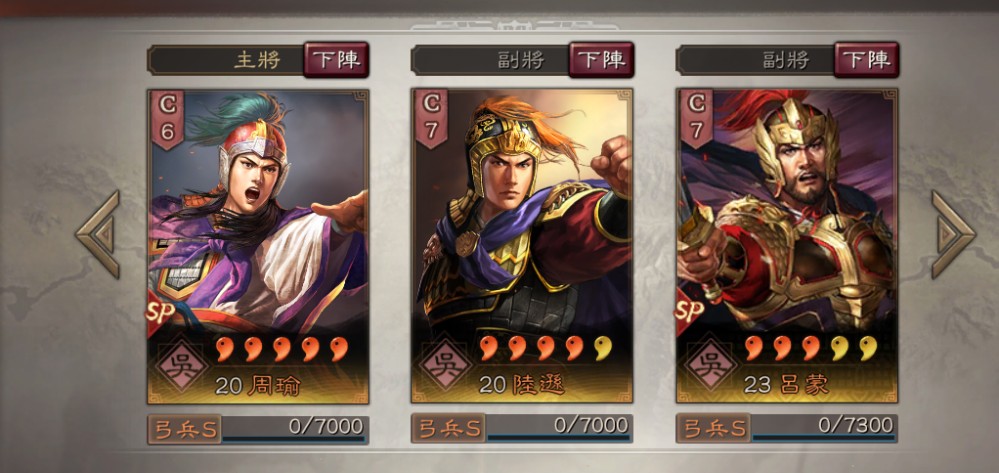Open the 周瑜 general card
This screenshot has width=999, height=473.
[x=258, y=246]
